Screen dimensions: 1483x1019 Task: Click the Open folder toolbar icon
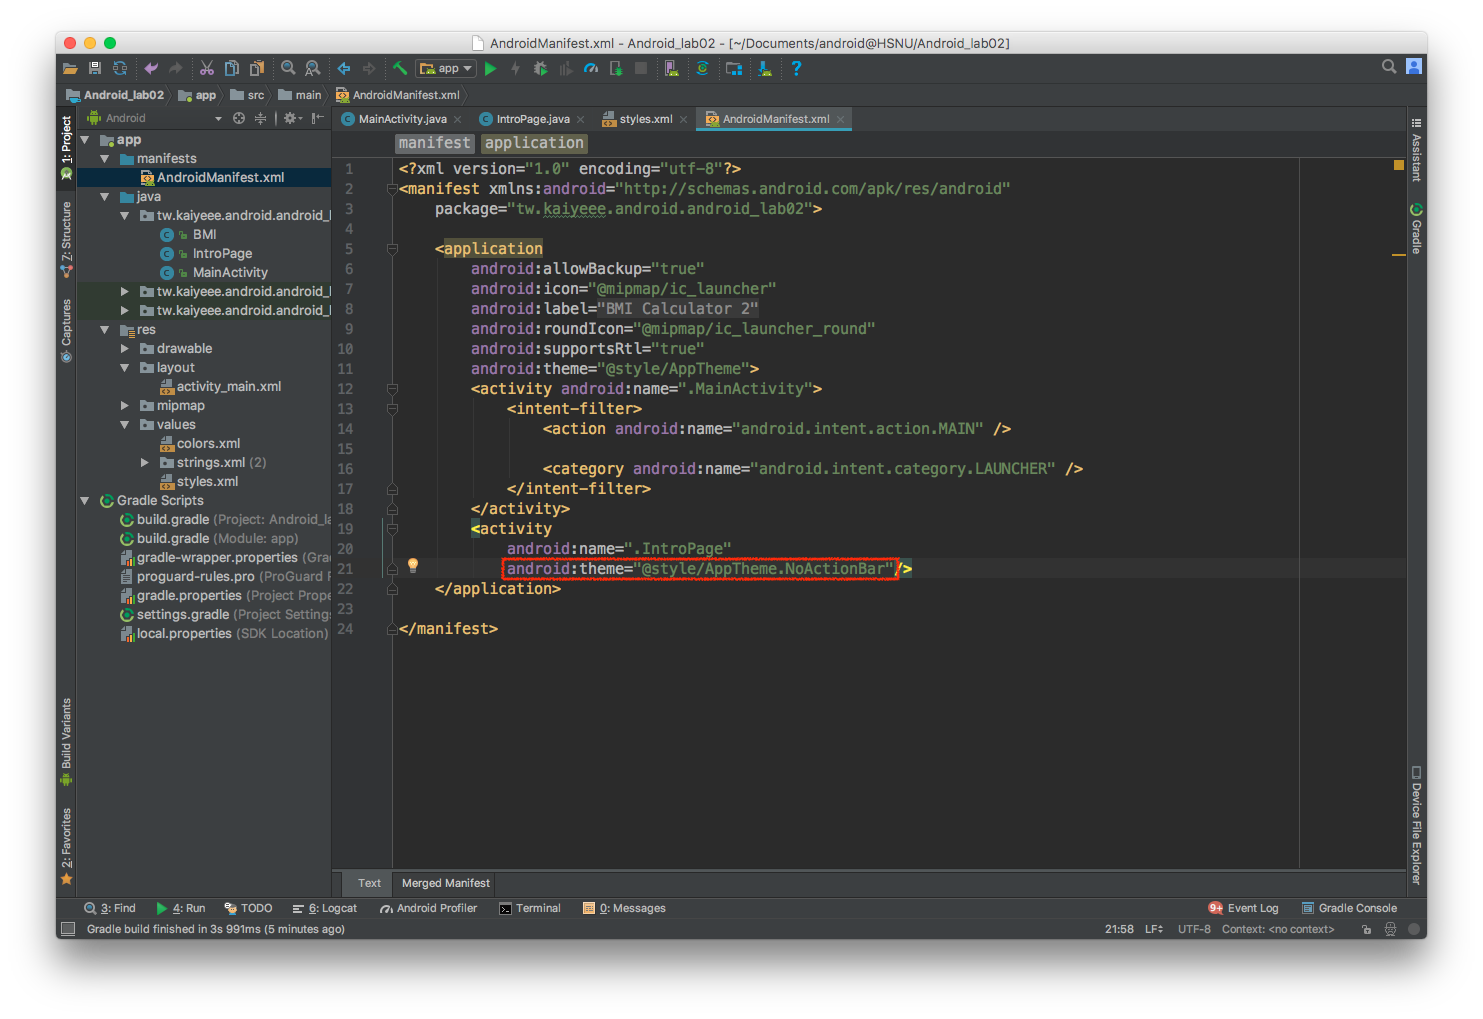(x=70, y=68)
